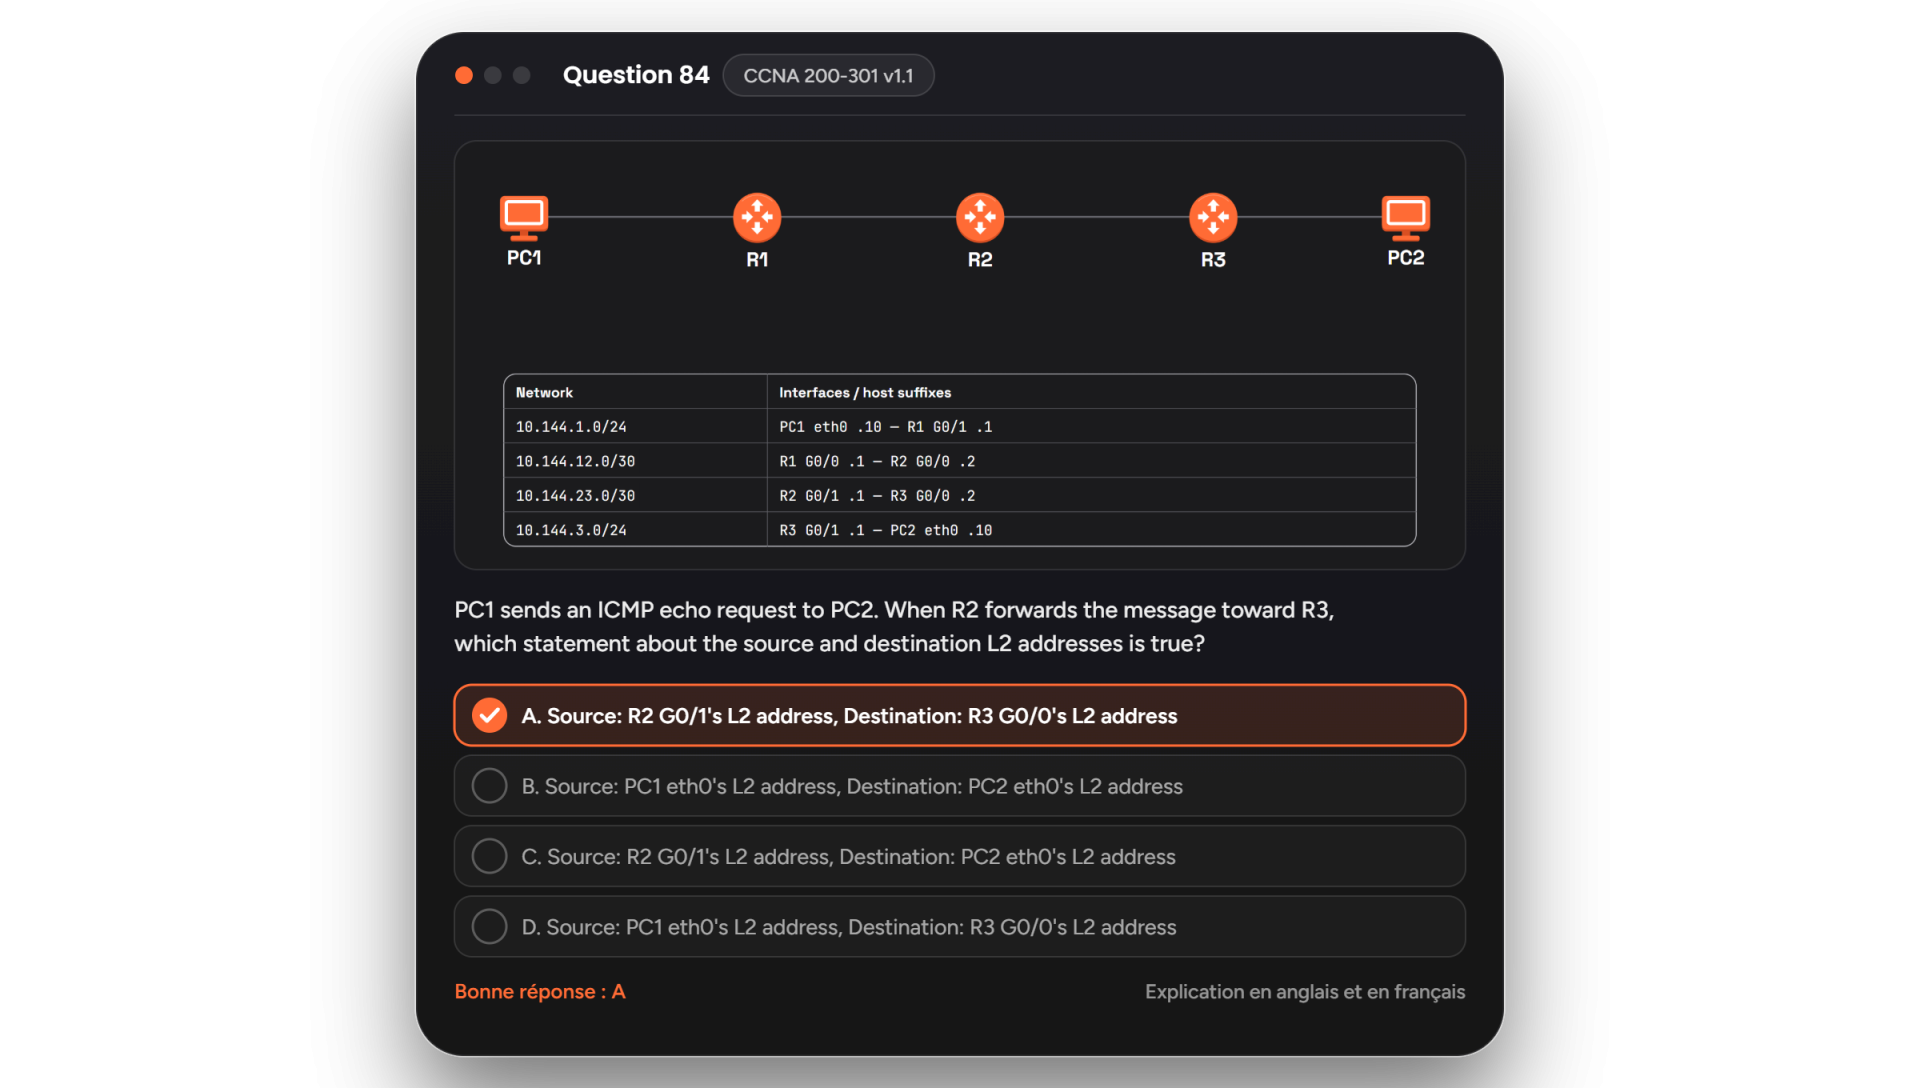
Task: Click the Question 84 title
Action: [x=636, y=75]
